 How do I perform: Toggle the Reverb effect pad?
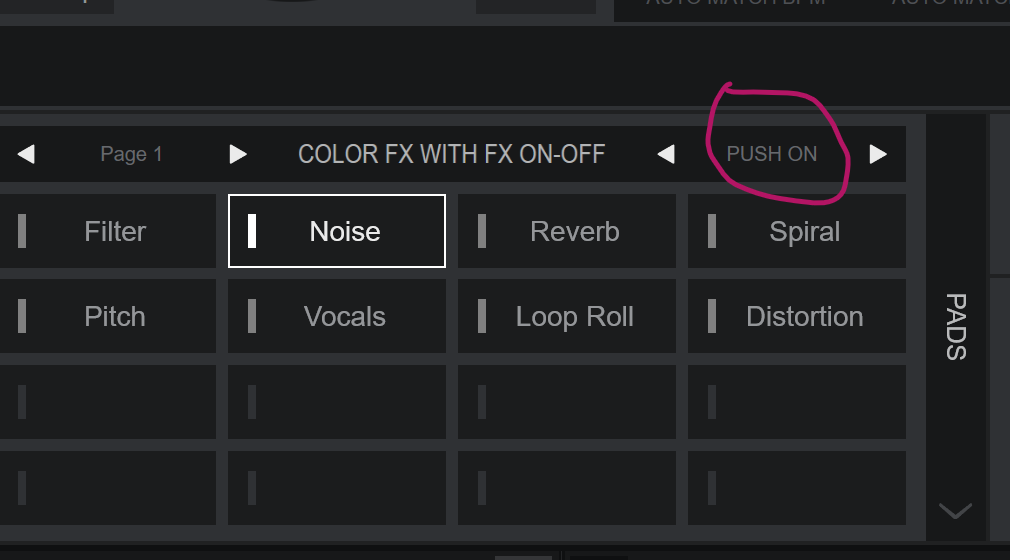(x=567, y=231)
